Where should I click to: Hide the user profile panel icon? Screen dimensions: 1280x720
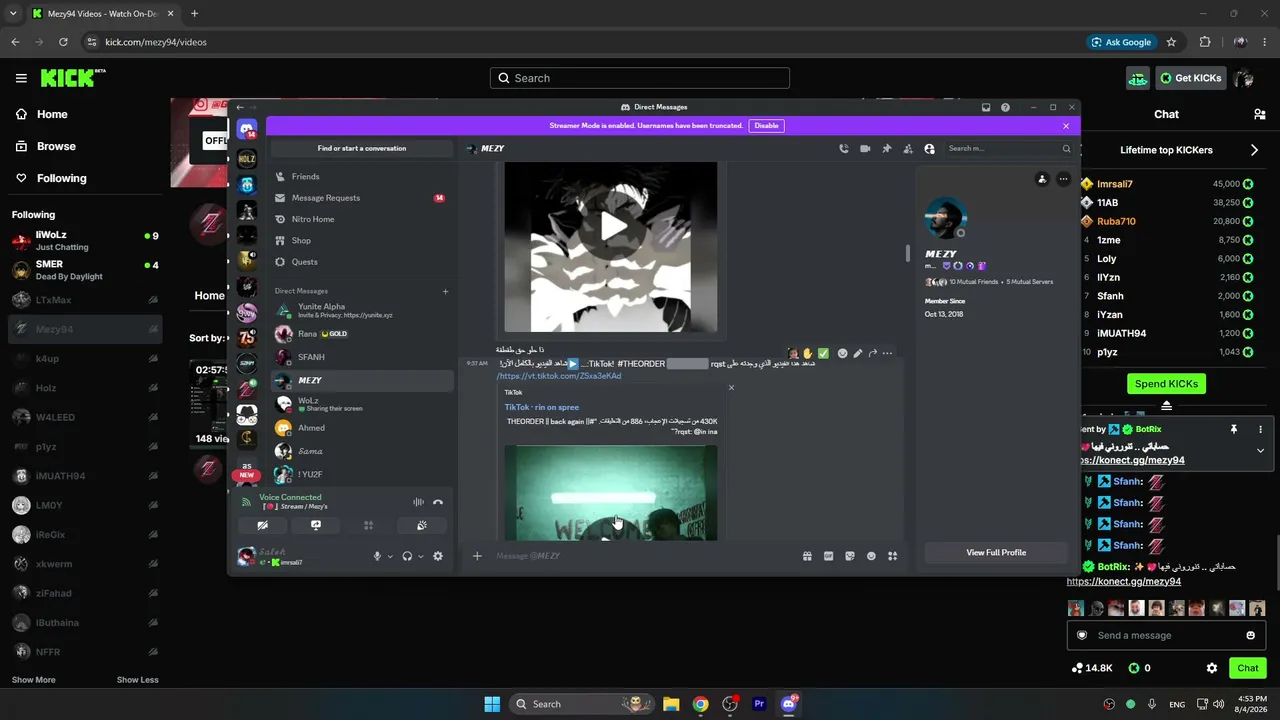click(929, 149)
